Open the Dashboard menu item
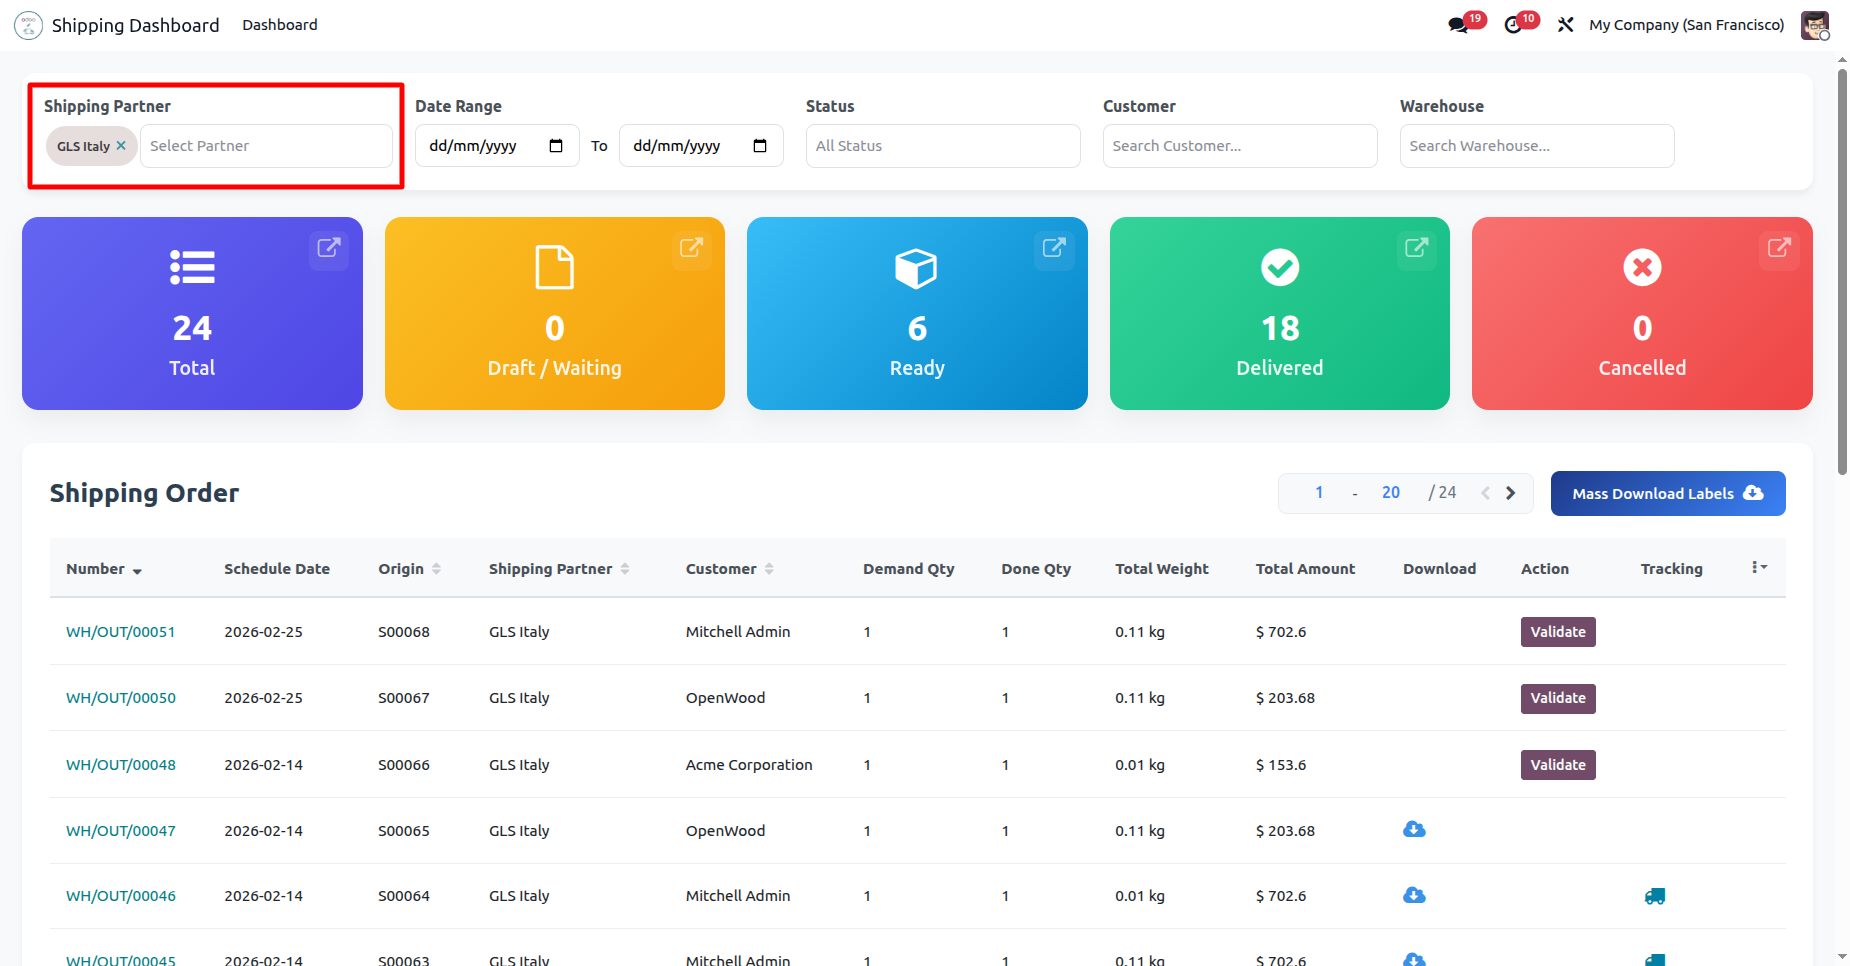1850x966 pixels. point(279,25)
